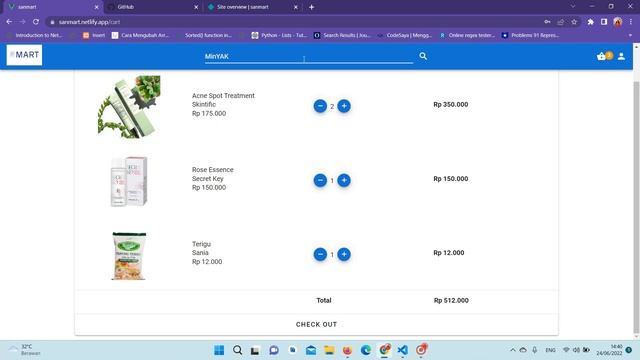Screen dimensions: 640x360
Task: Switch to the GitHub browser tab
Action: [x=153, y=7]
